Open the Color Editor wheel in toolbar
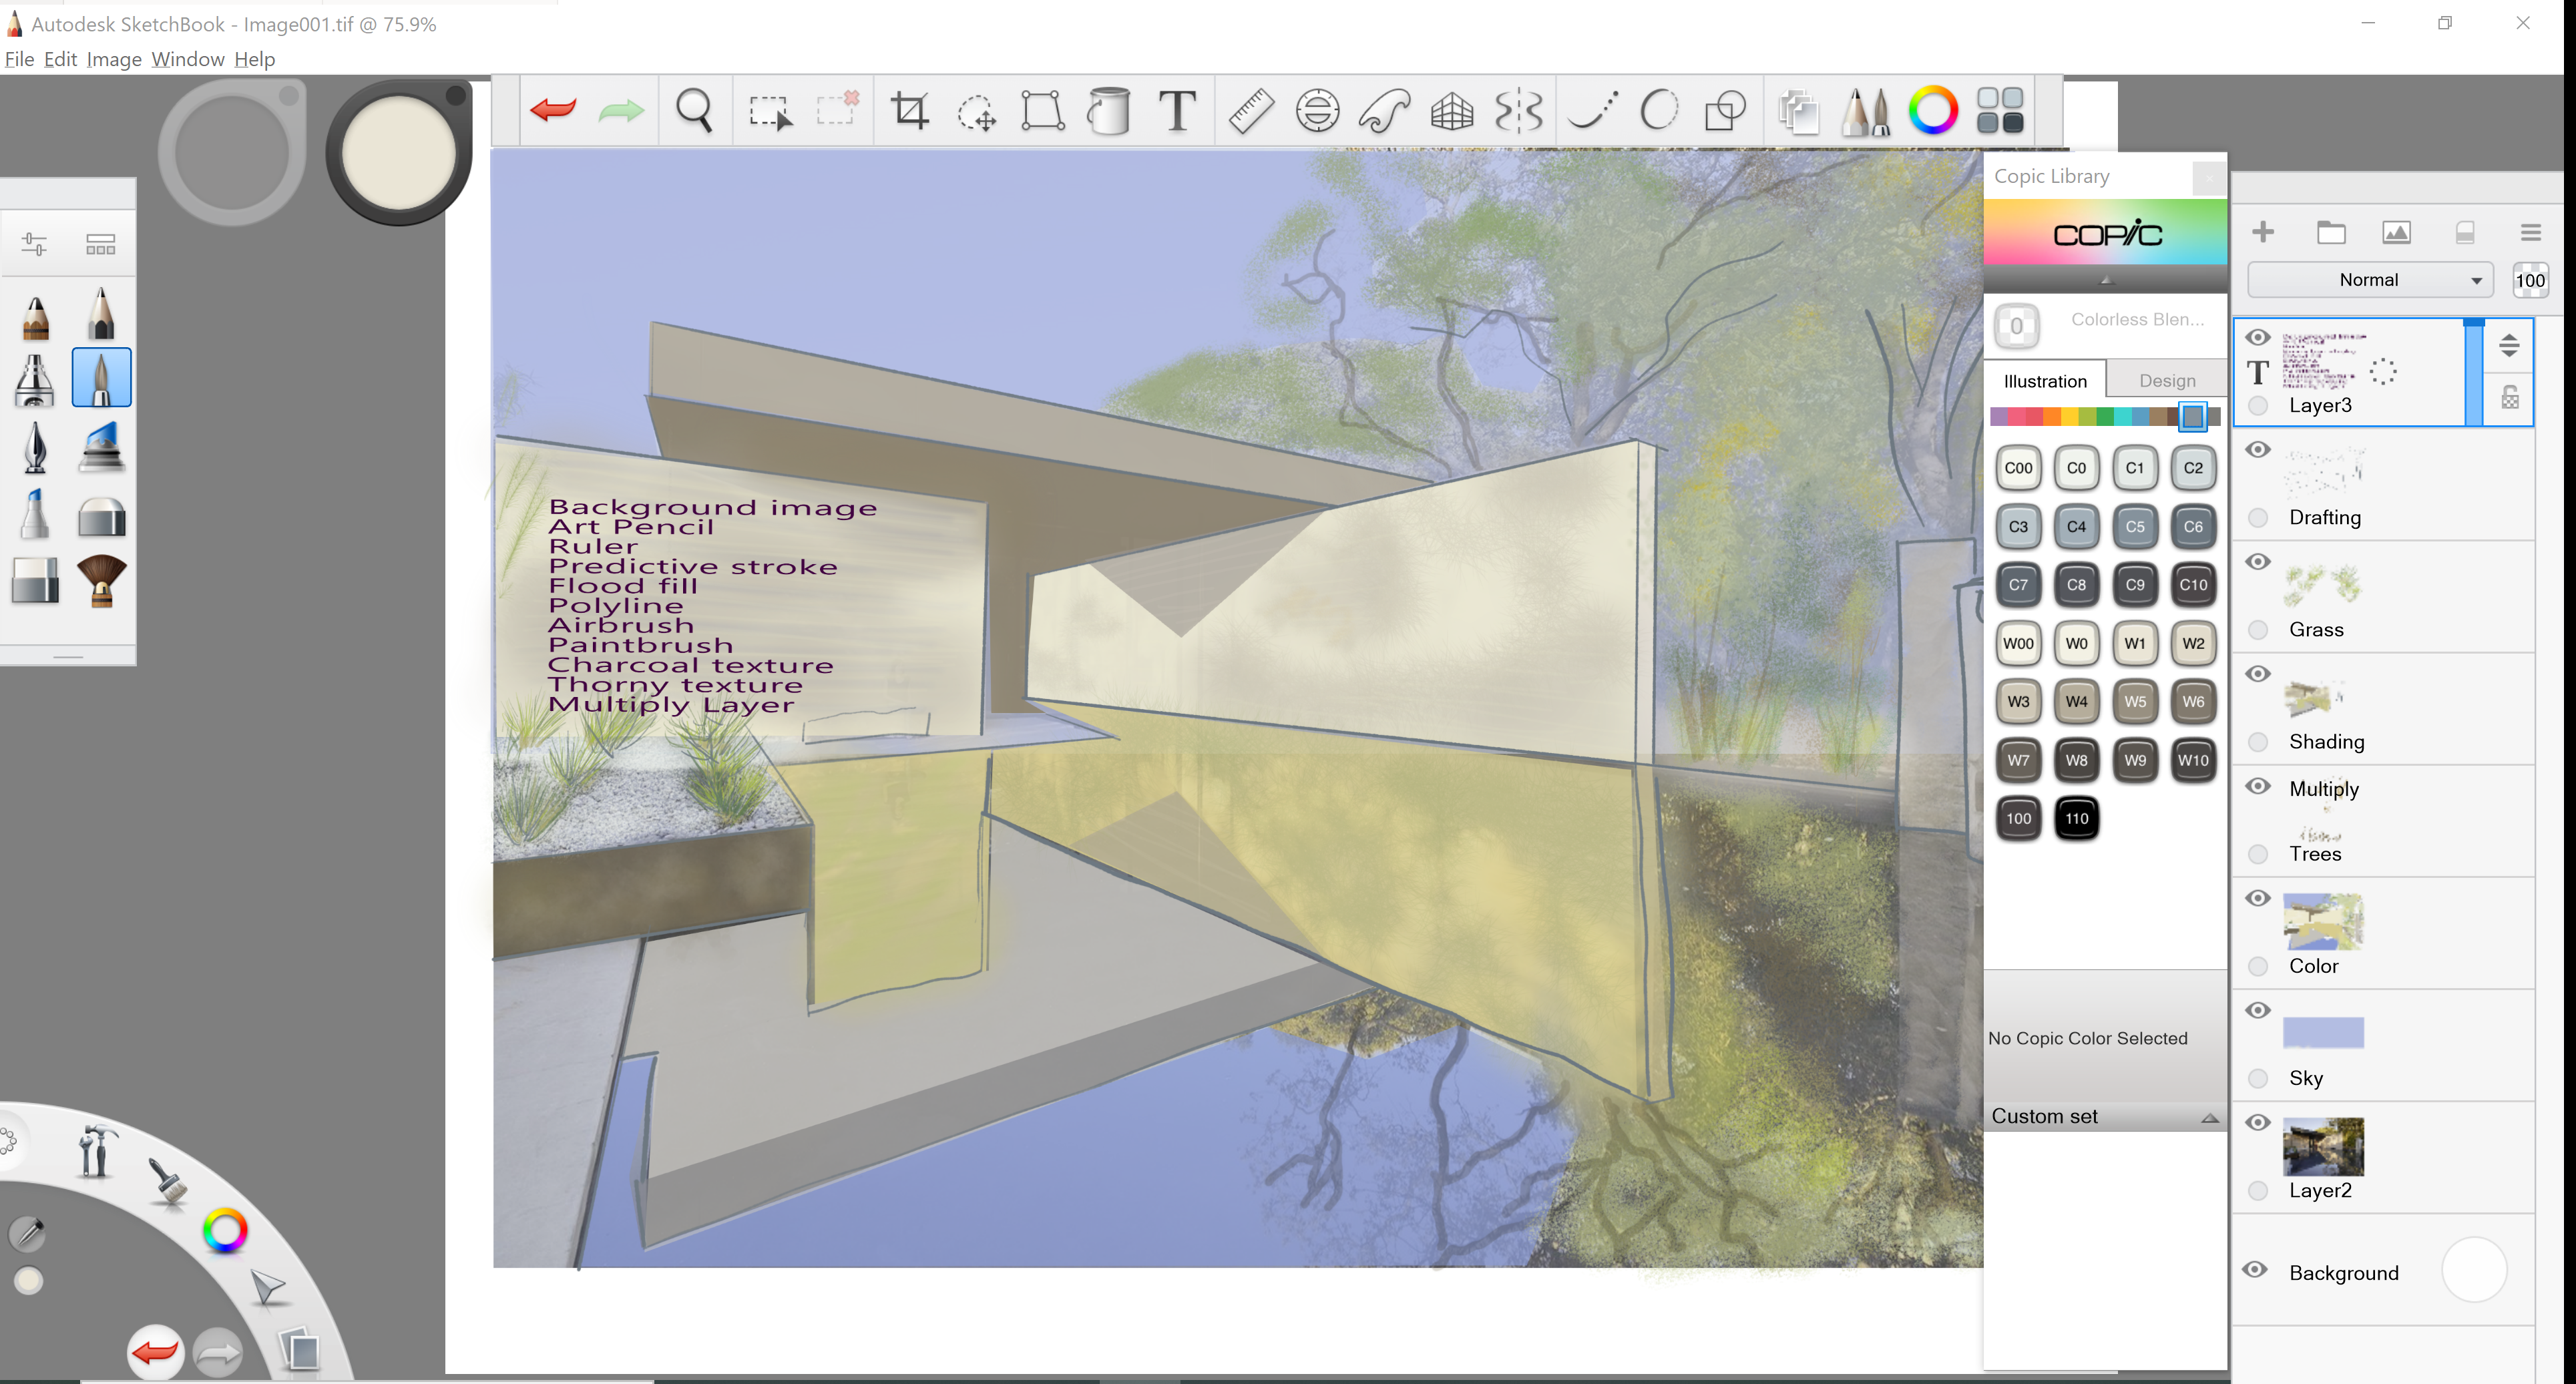The image size is (2576, 1384). (1933, 110)
